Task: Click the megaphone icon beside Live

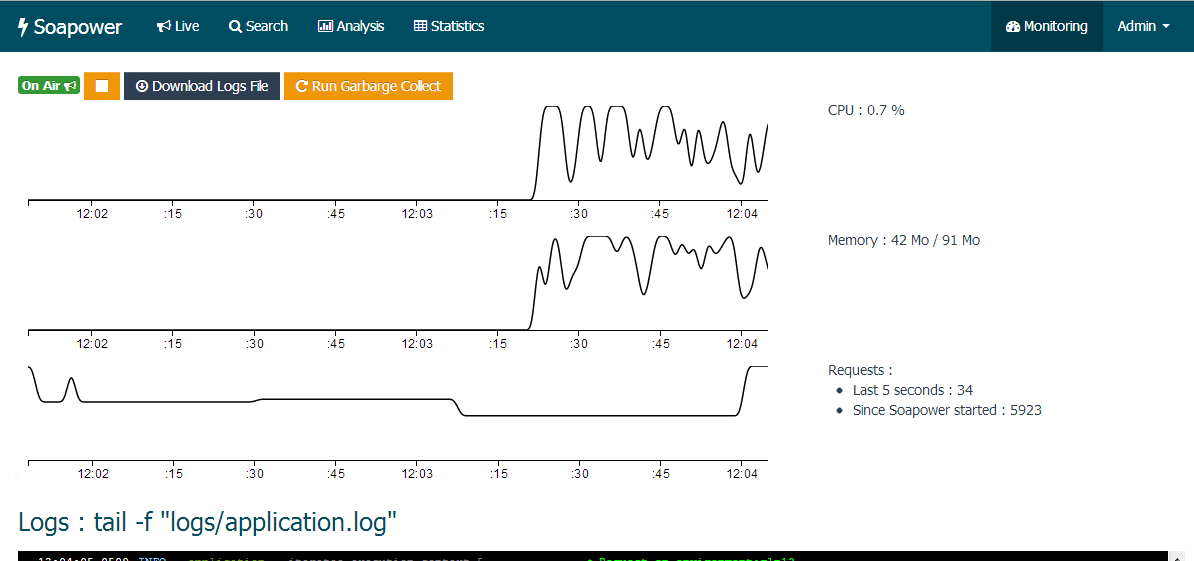Action: (163, 27)
